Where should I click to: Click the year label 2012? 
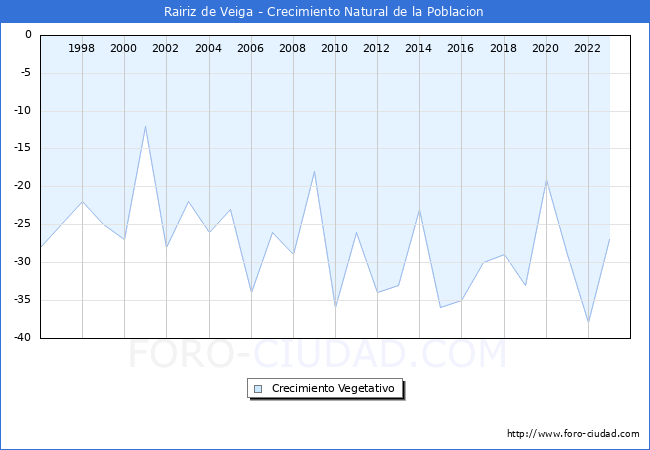point(376,48)
